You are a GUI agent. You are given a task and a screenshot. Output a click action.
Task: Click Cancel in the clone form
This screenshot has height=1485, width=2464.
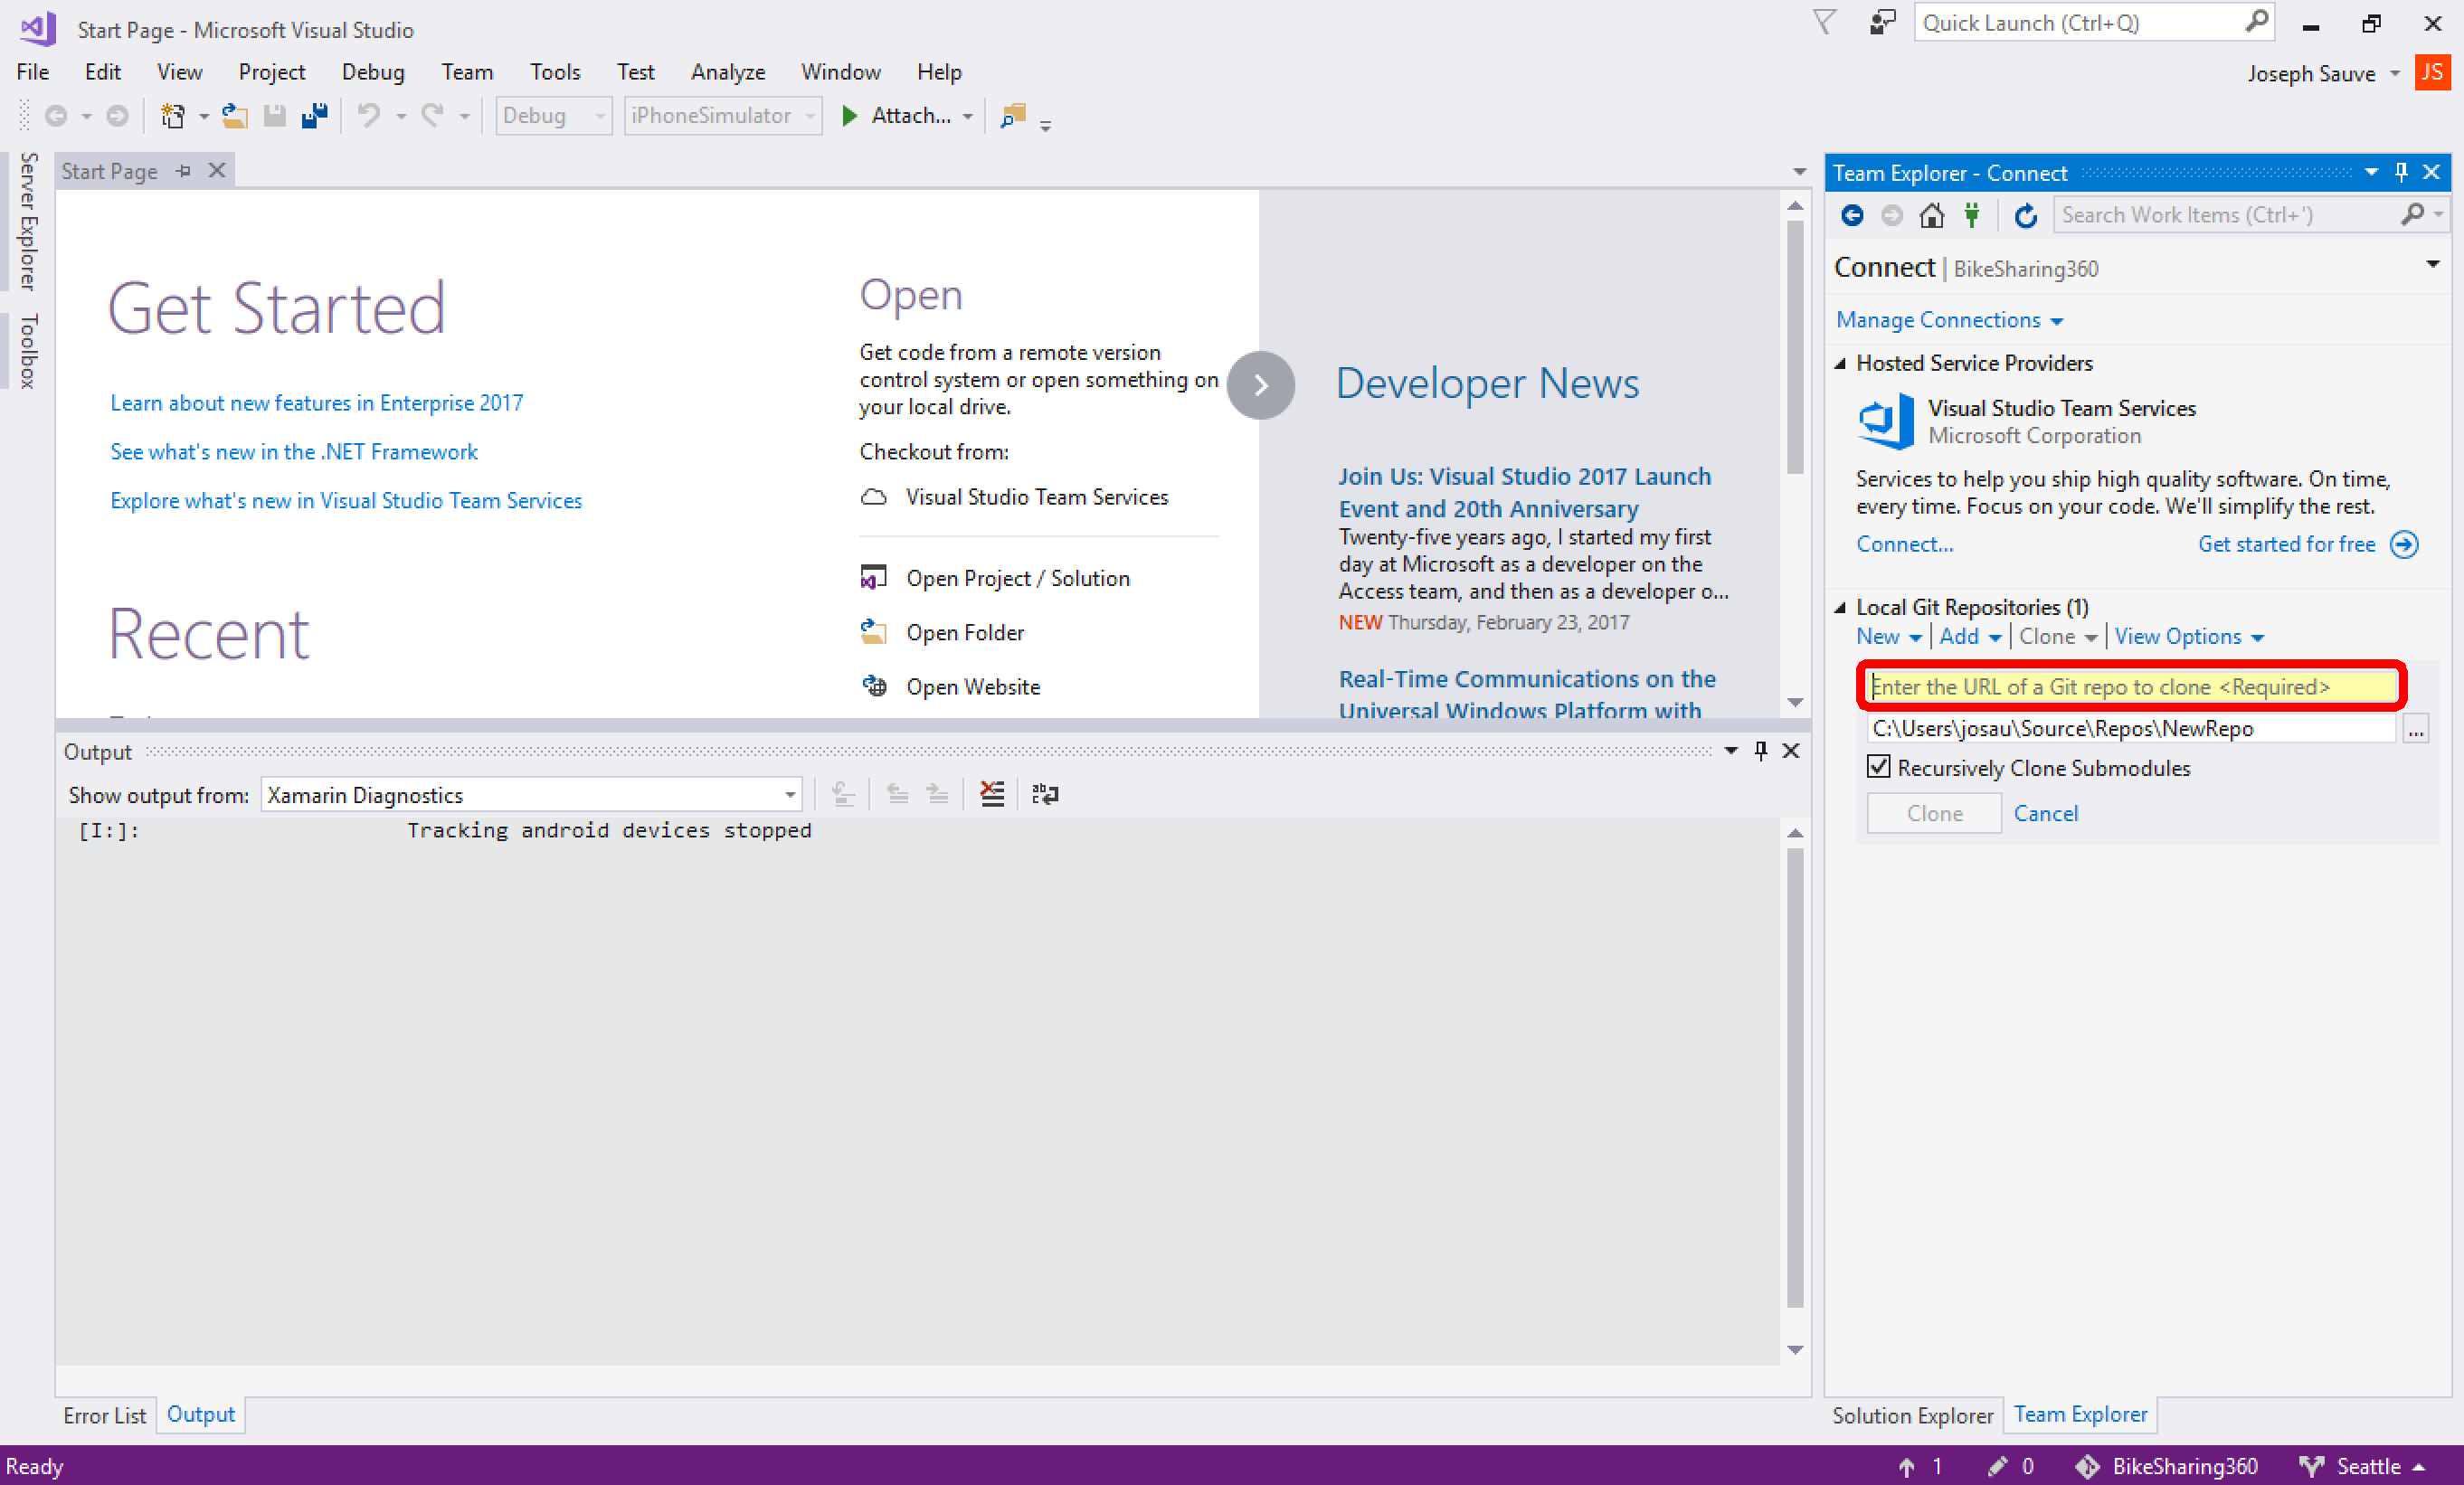[2045, 813]
